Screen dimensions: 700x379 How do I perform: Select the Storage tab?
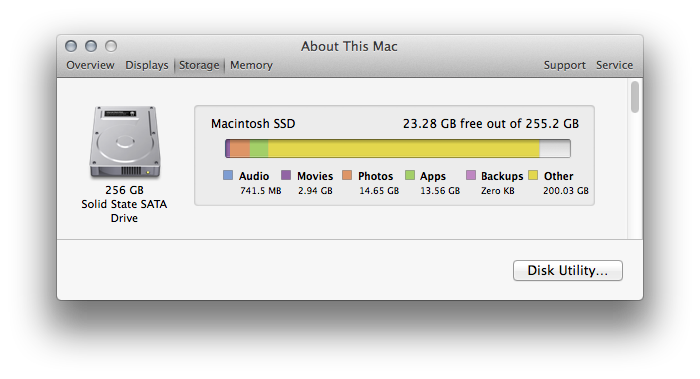(x=199, y=65)
